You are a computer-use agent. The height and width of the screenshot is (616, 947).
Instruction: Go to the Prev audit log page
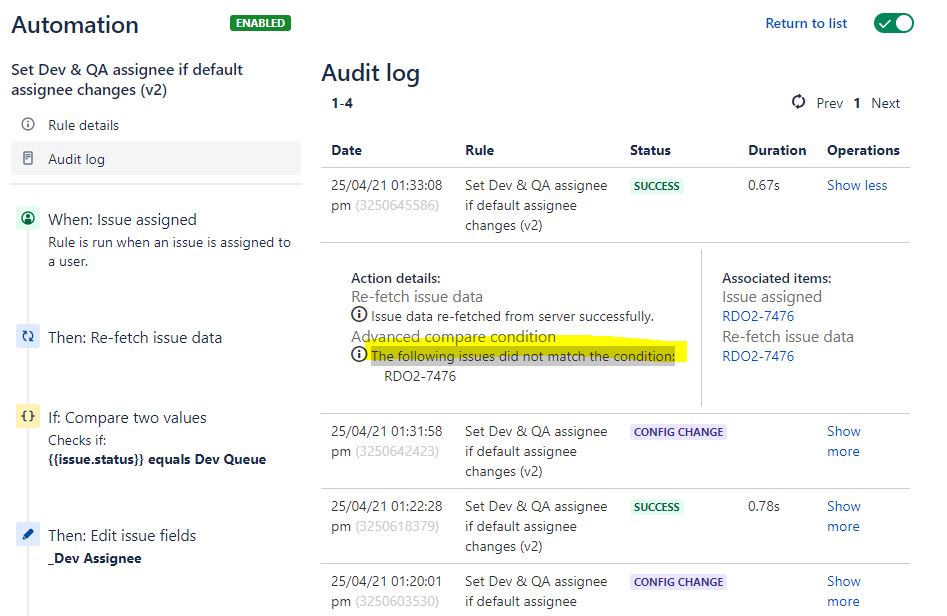click(829, 103)
